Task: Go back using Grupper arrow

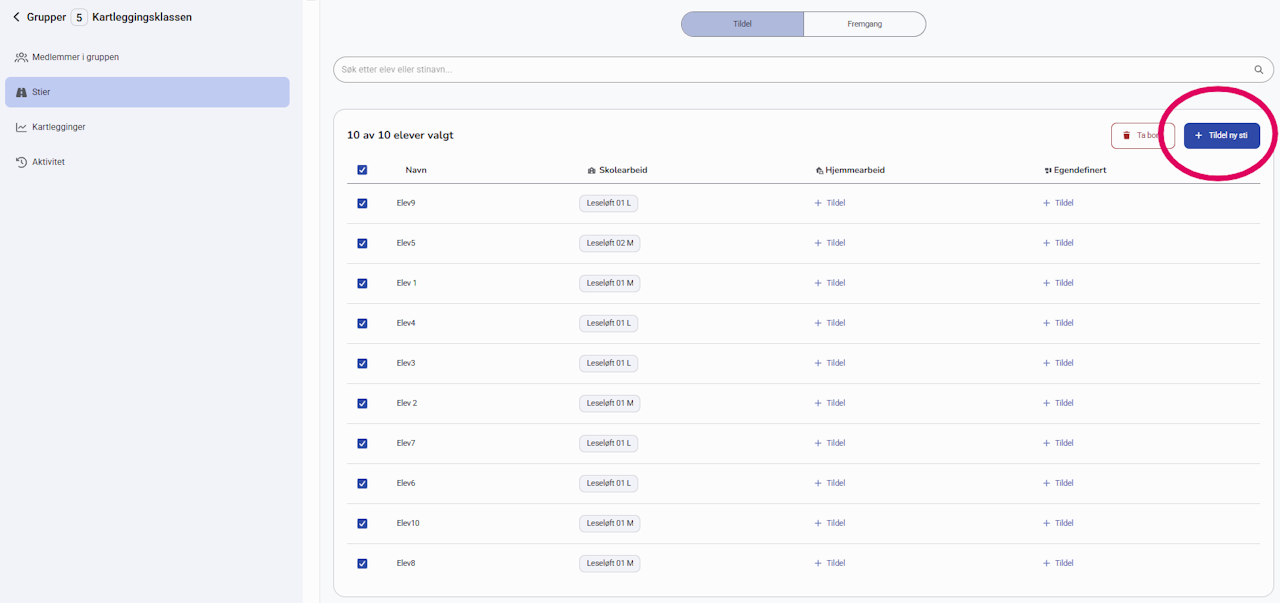Action: click(x=16, y=17)
